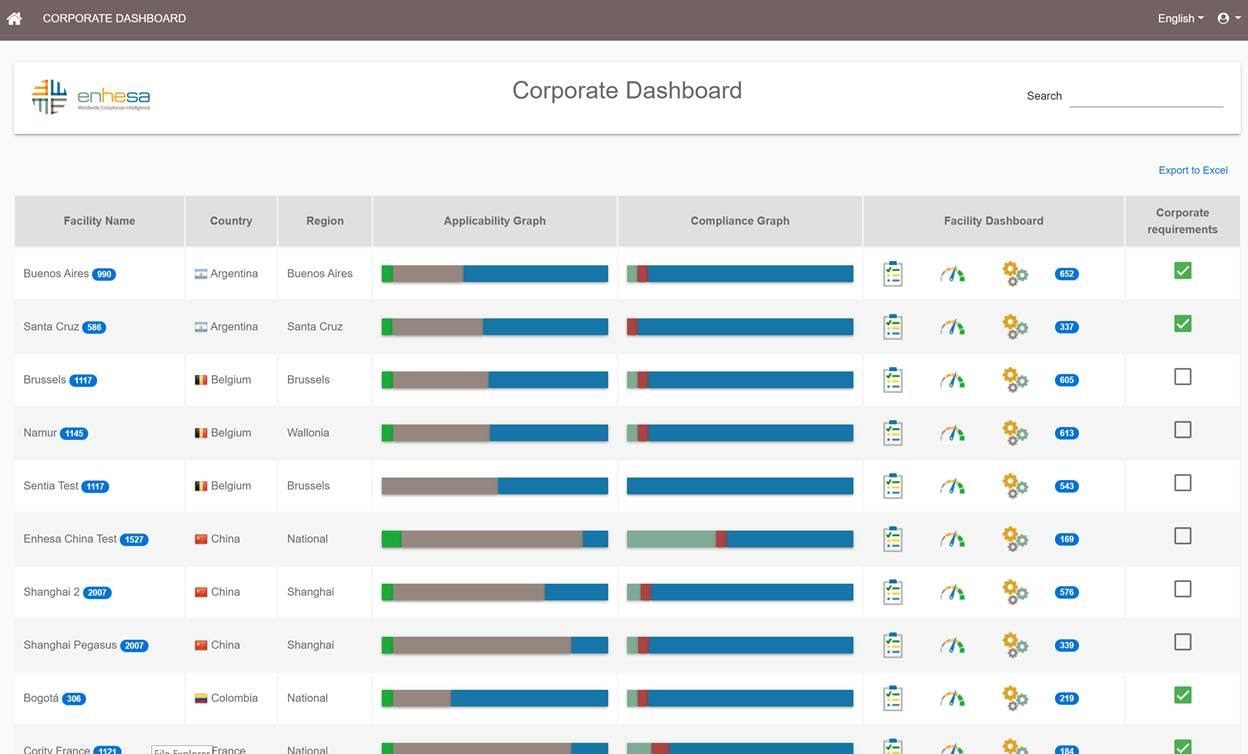Viewport: 1248px width, 754px height.
Task: Sort by the Facility Name column header
Action: pyautogui.click(x=99, y=221)
